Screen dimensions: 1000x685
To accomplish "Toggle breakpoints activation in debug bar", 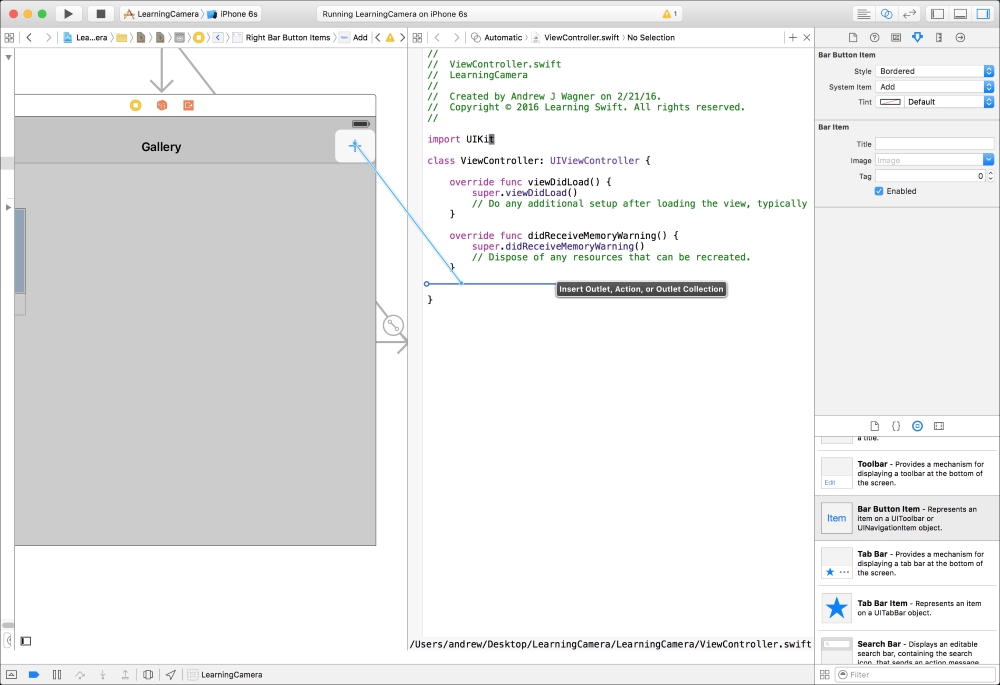I will (33, 675).
